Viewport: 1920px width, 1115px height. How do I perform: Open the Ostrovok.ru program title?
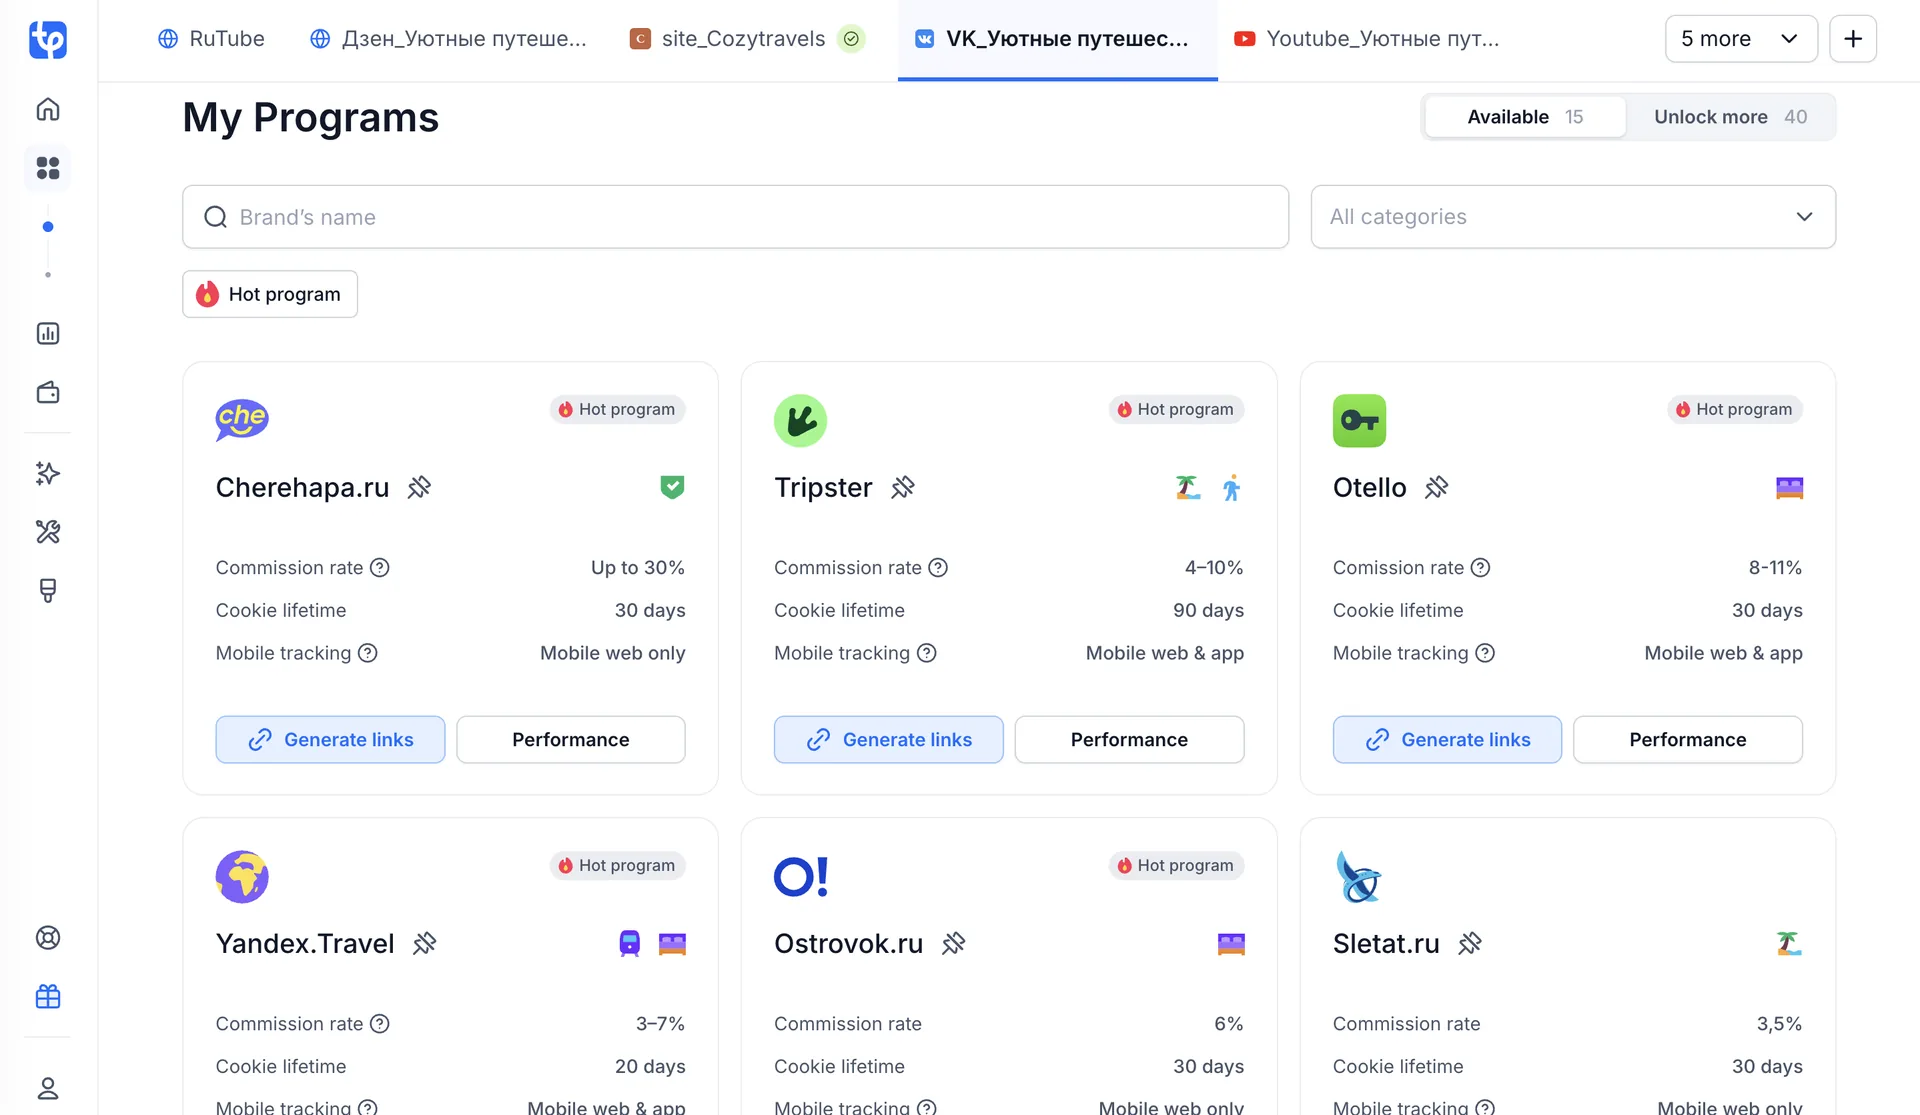(x=848, y=944)
